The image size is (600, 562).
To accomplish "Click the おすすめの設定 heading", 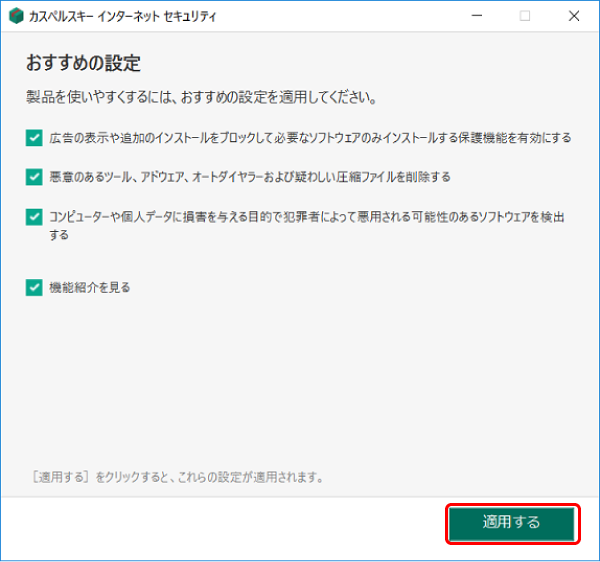I will click(83, 63).
